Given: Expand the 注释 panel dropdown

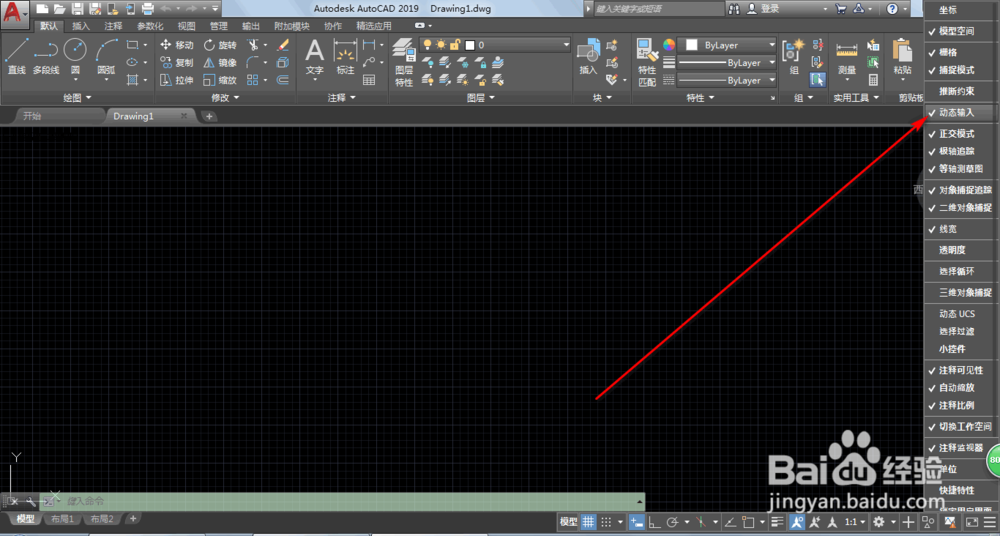Looking at the screenshot, I should coord(342,98).
